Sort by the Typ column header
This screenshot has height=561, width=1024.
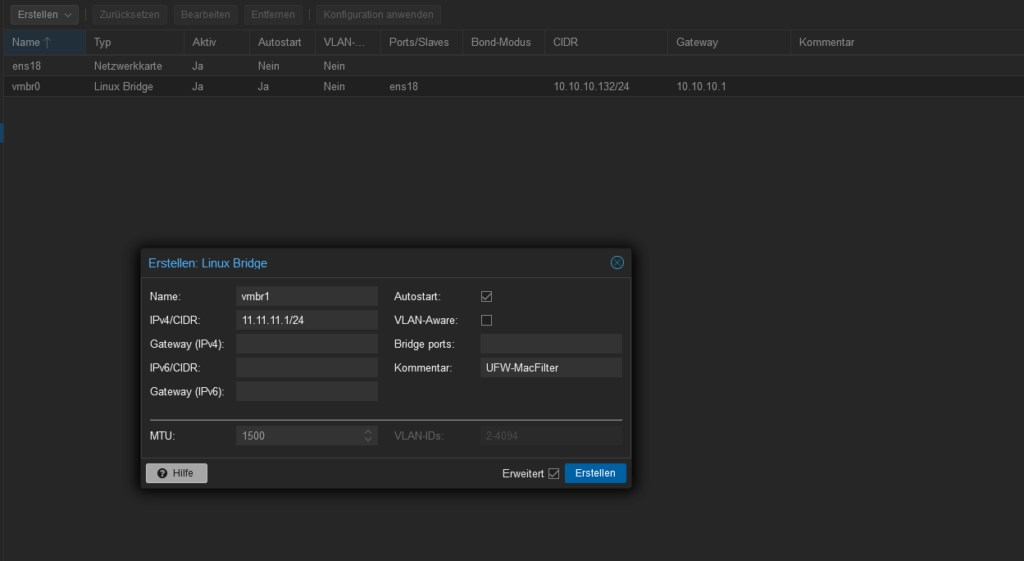click(x=102, y=42)
